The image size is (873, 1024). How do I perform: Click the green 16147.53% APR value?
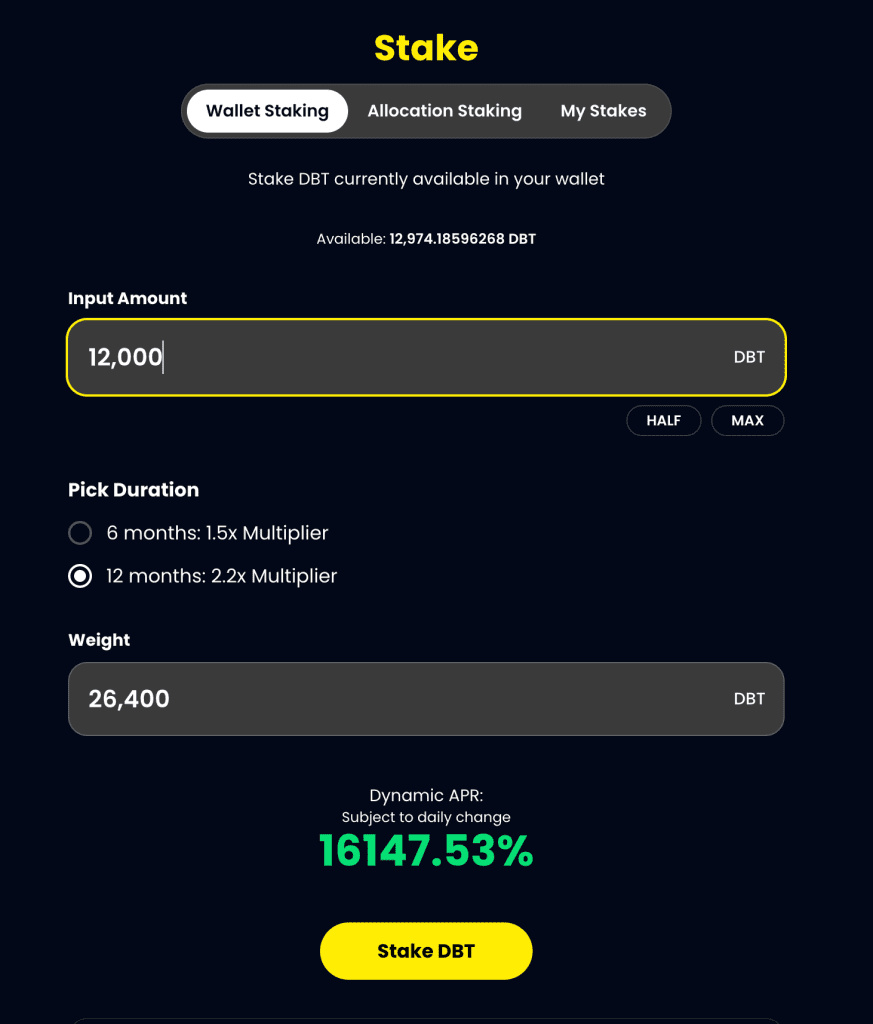(426, 851)
